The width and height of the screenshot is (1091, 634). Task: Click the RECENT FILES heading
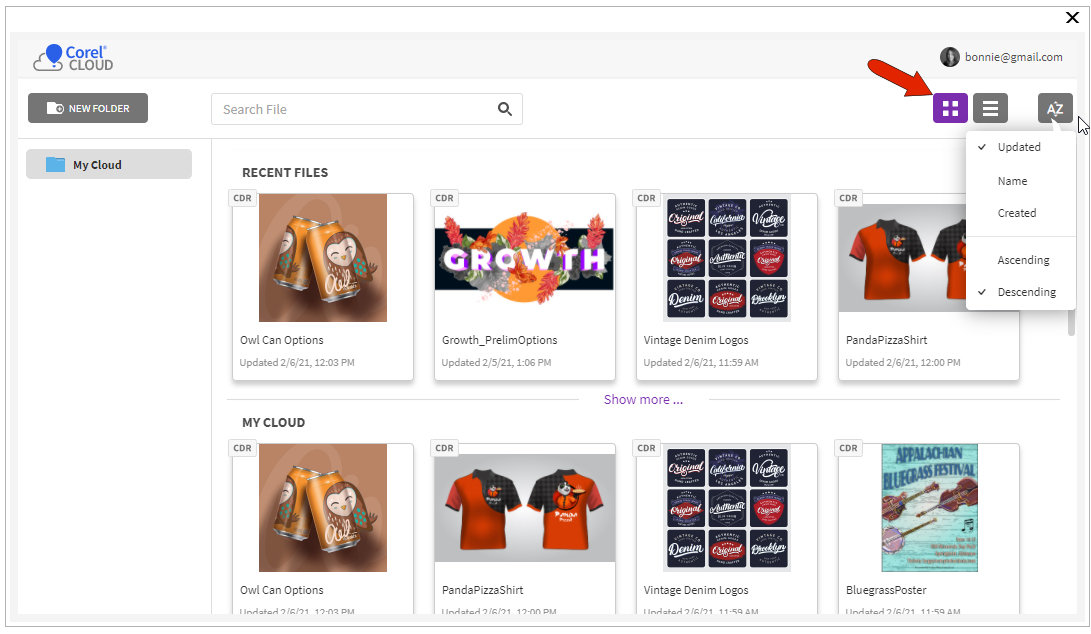click(x=285, y=173)
